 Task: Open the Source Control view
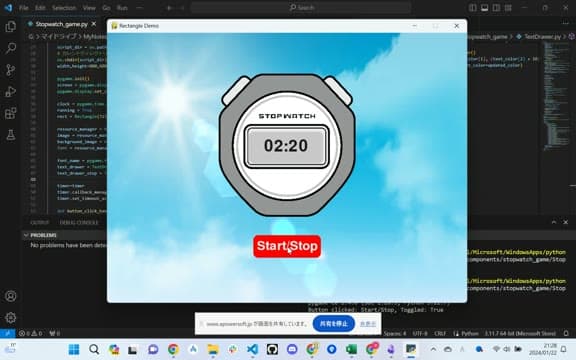[x=11, y=70]
